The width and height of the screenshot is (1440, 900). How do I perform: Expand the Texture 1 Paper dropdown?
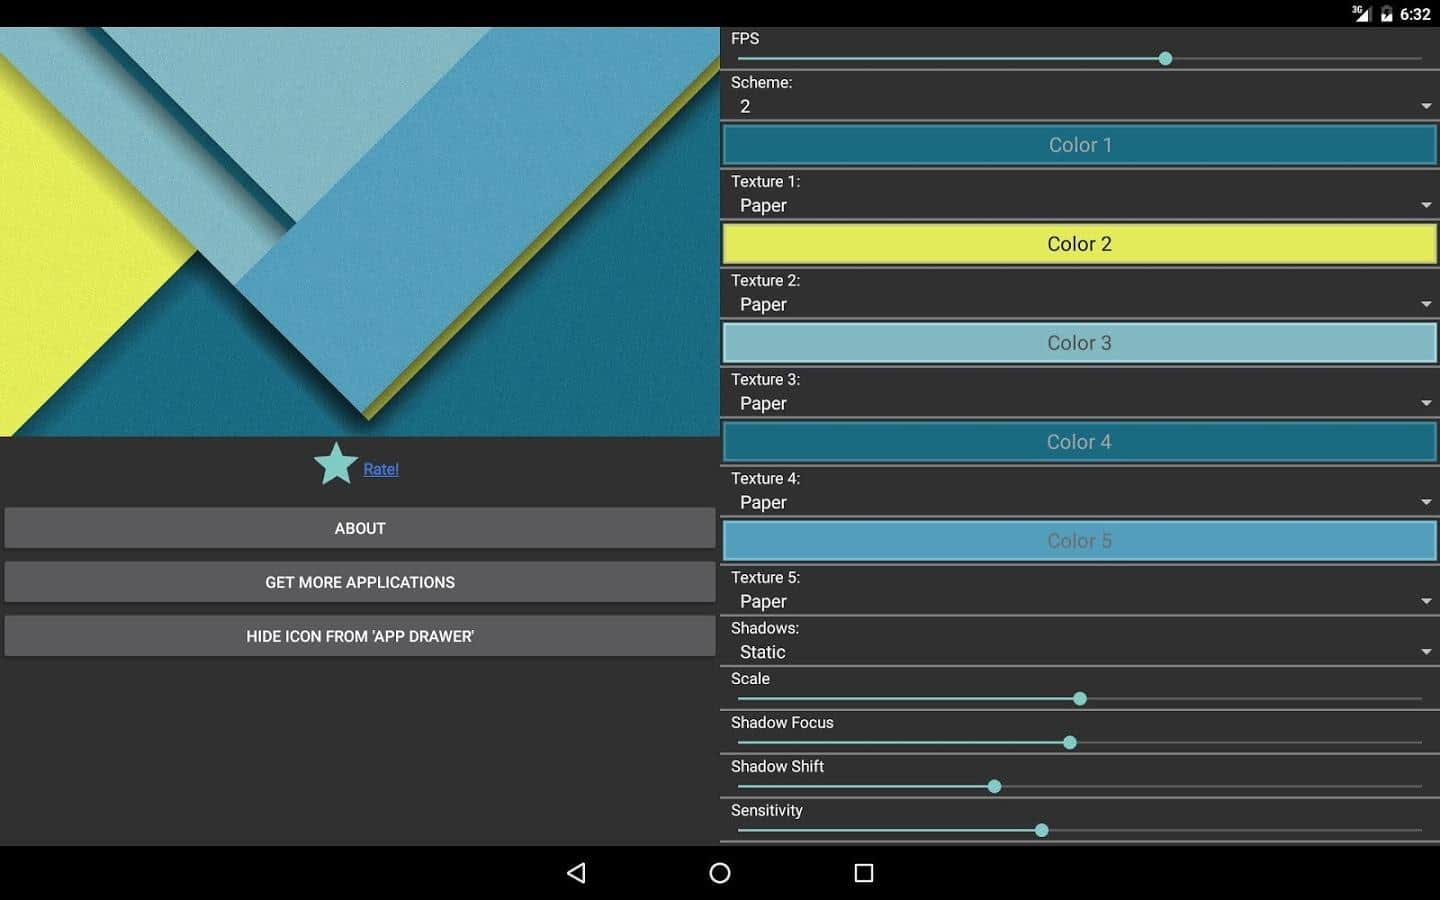(x=1080, y=205)
